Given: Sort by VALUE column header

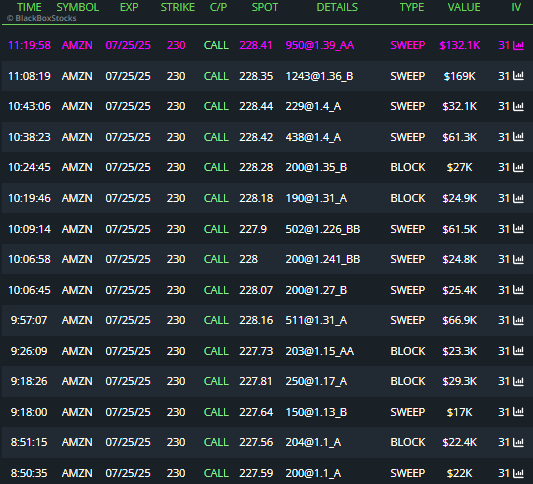Looking at the screenshot, I should pos(464,7).
